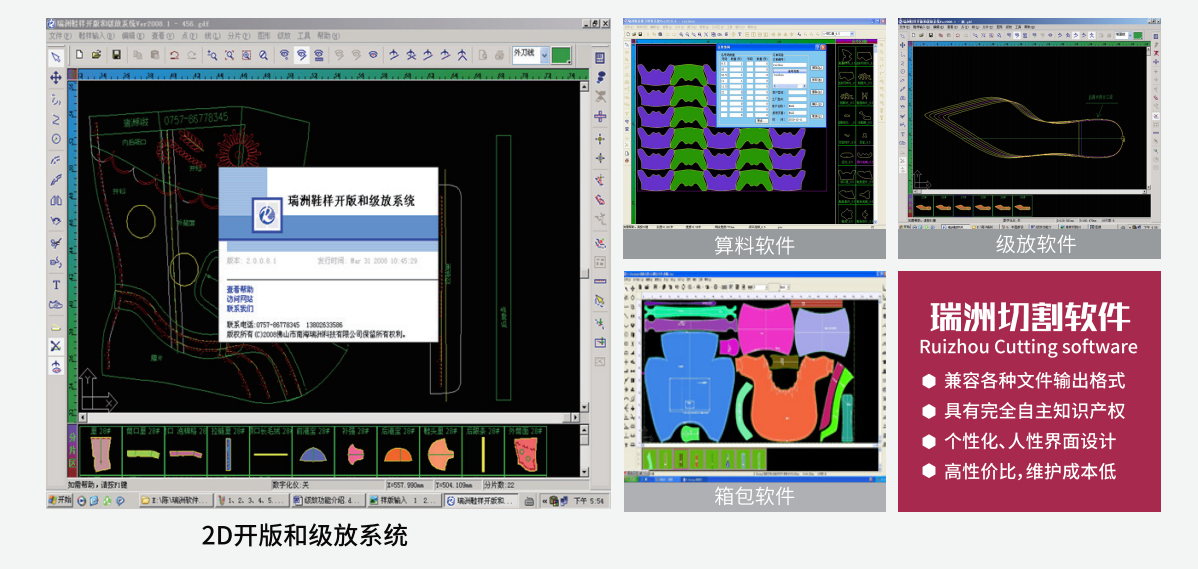
Task: Select the T text tool
Action: (x=56, y=284)
